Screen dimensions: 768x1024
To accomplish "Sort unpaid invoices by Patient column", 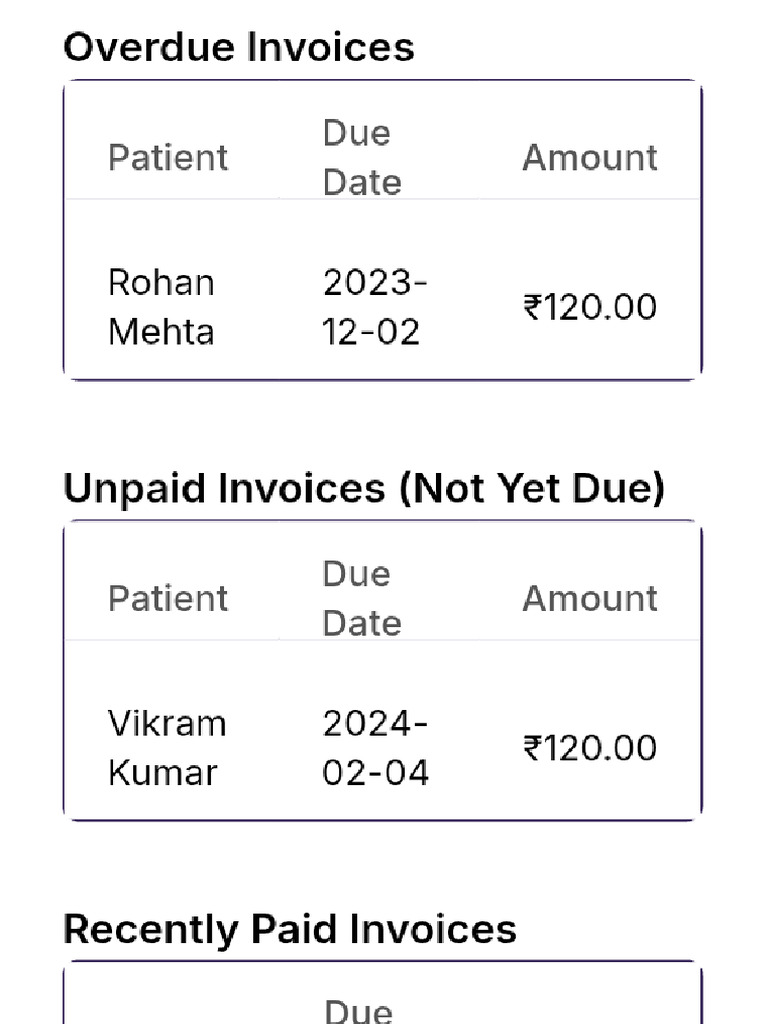I will point(168,599).
